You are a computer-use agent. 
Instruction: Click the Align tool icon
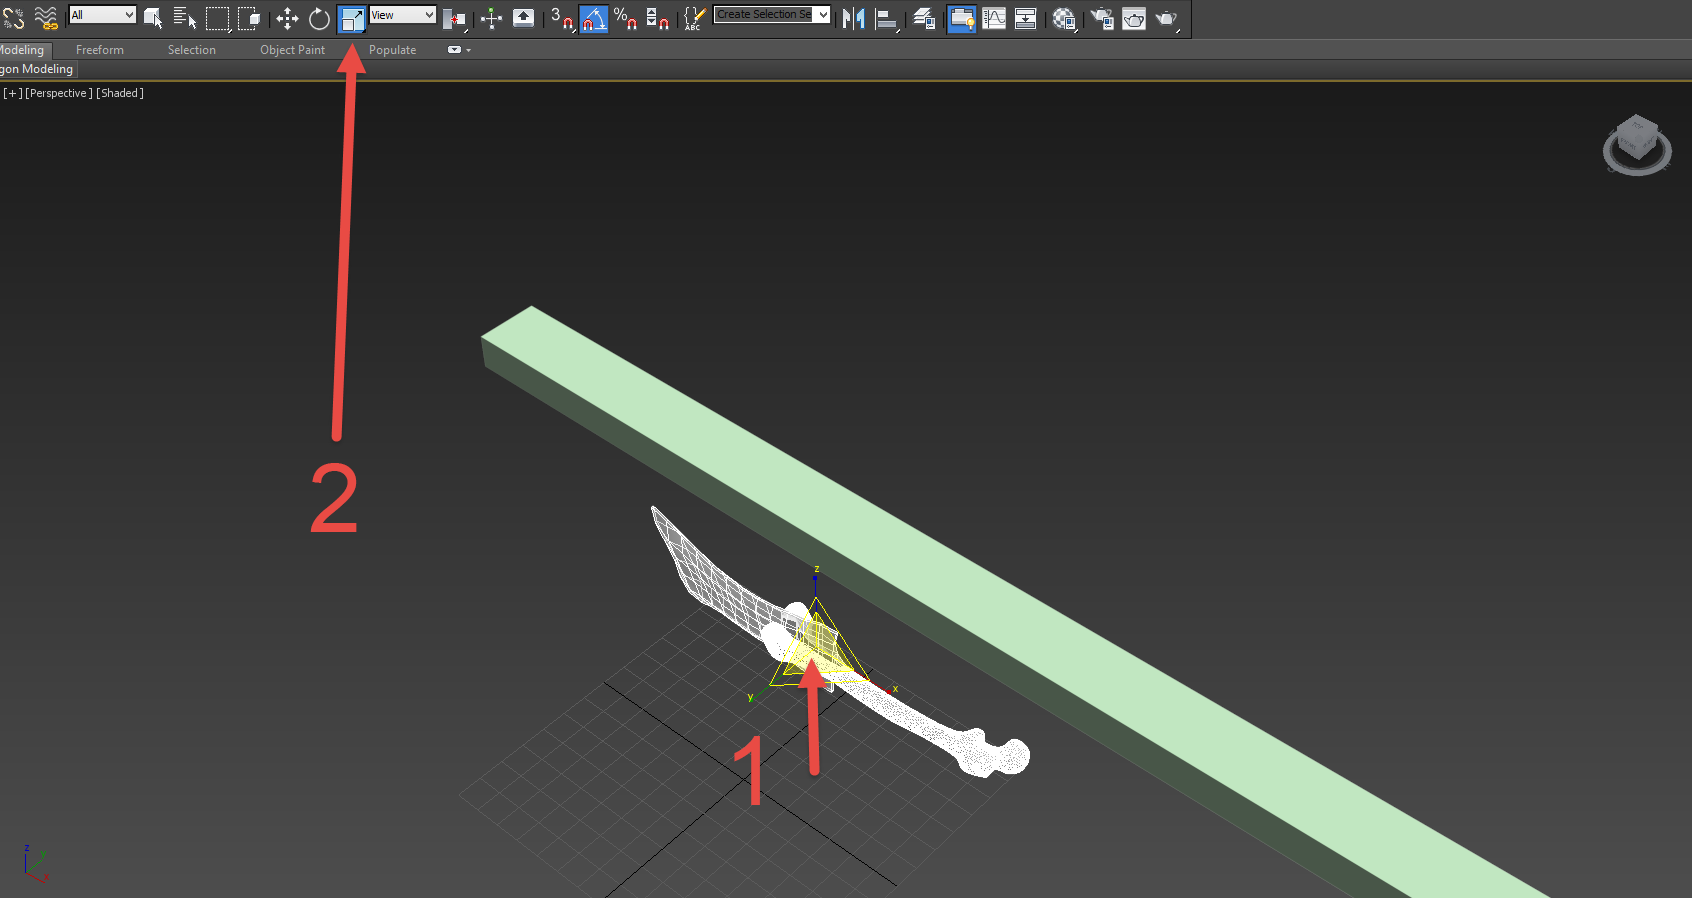point(886,18)
